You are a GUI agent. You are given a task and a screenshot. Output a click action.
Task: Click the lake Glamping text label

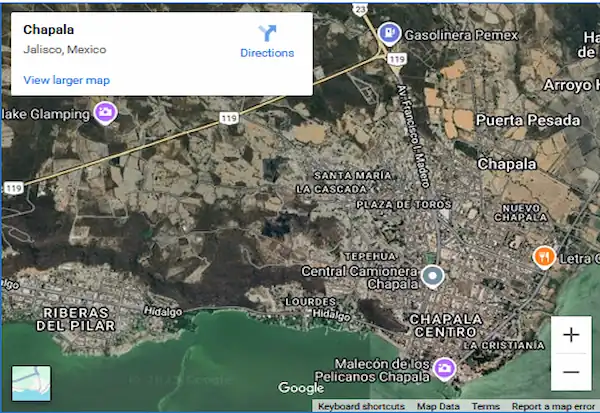click(46, 114)
